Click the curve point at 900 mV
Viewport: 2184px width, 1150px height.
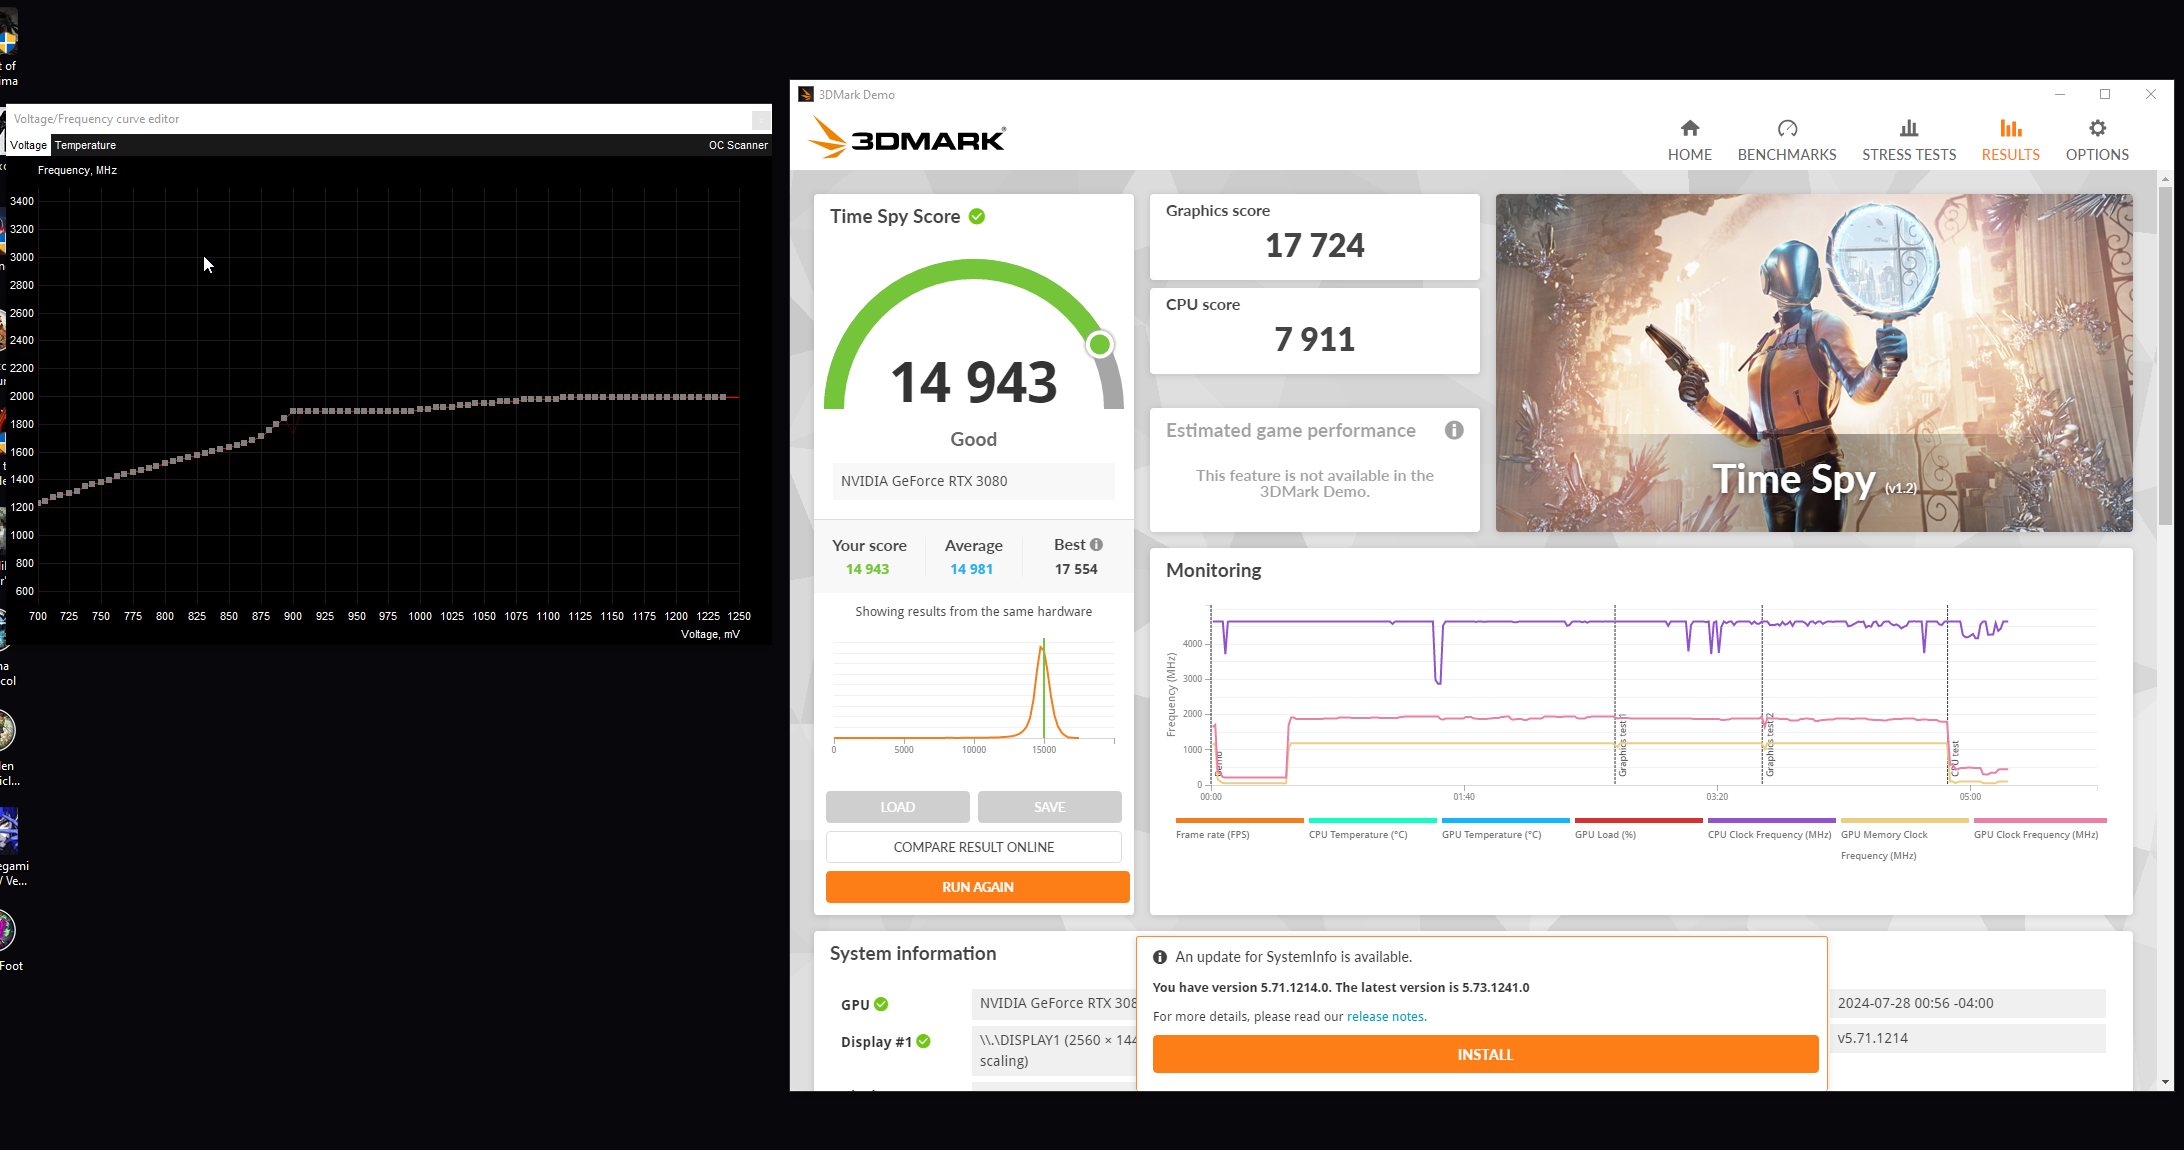[x=293, y=411]
